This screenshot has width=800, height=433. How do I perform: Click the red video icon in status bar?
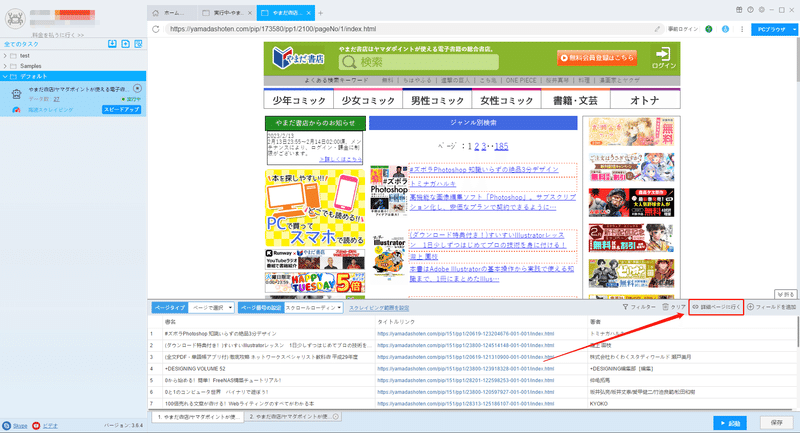click(36, 425)
